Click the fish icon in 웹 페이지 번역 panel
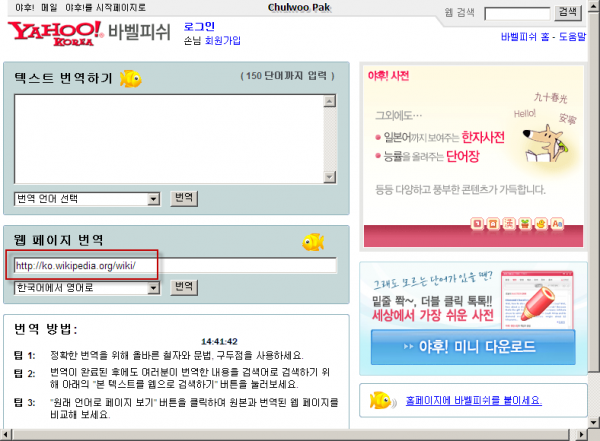This screenshot has height=441, width=600. coord(313,242)
